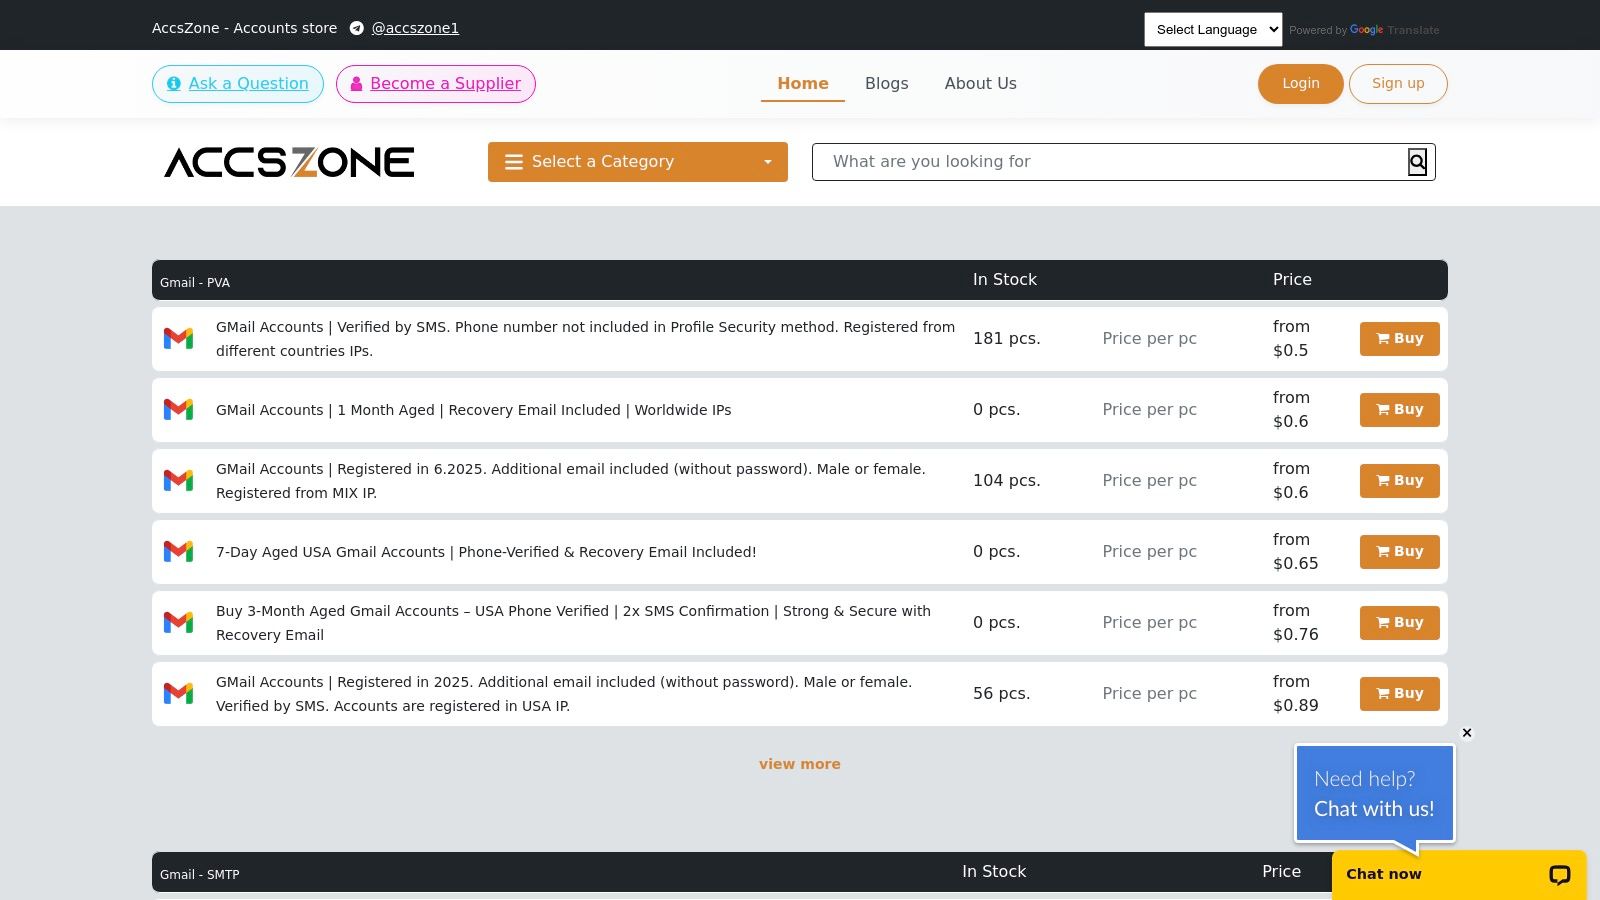
Task: Open the Chat now widget
Action: 1459,875
